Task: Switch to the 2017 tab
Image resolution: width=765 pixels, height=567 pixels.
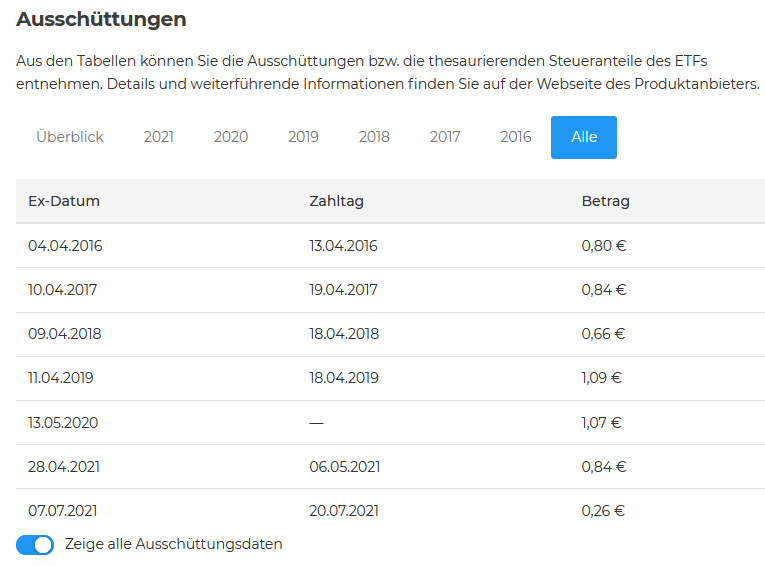Action: coord(445,137)
